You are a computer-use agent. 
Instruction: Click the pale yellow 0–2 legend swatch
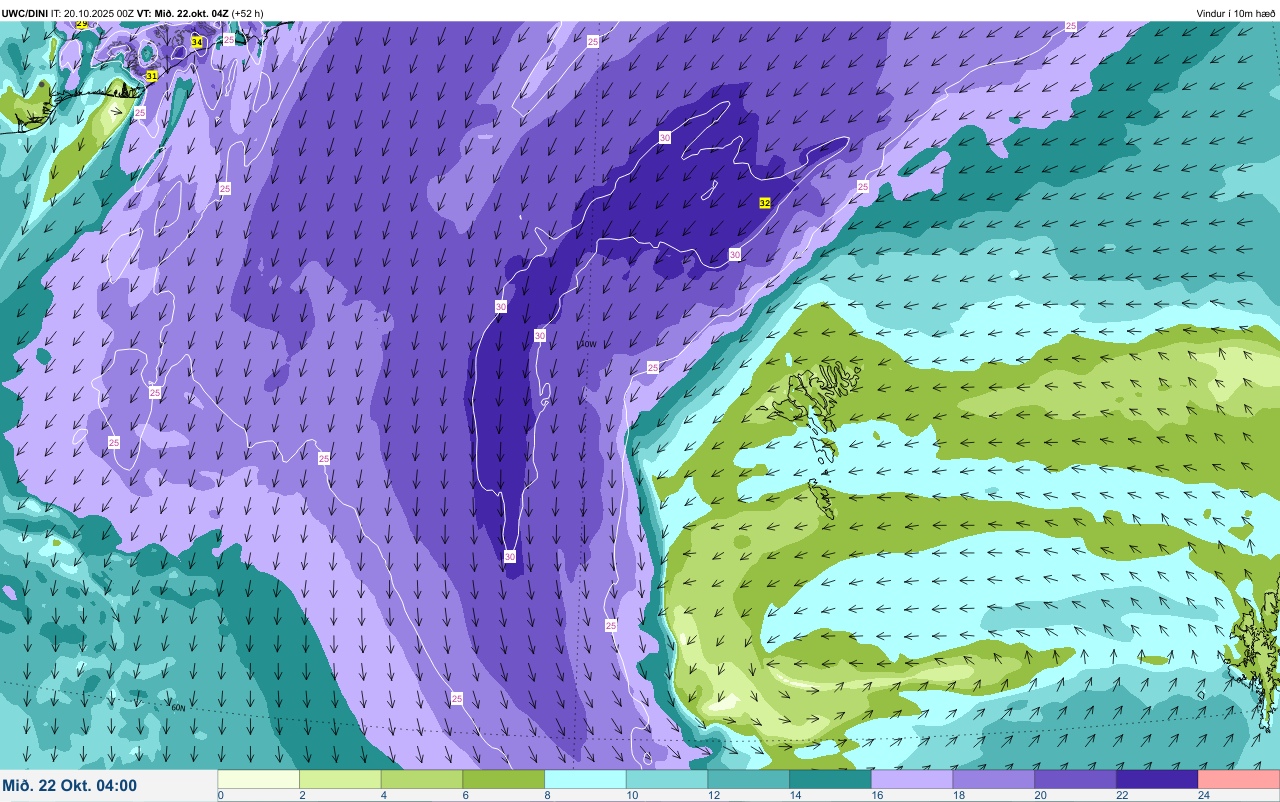tap(259, 779)
